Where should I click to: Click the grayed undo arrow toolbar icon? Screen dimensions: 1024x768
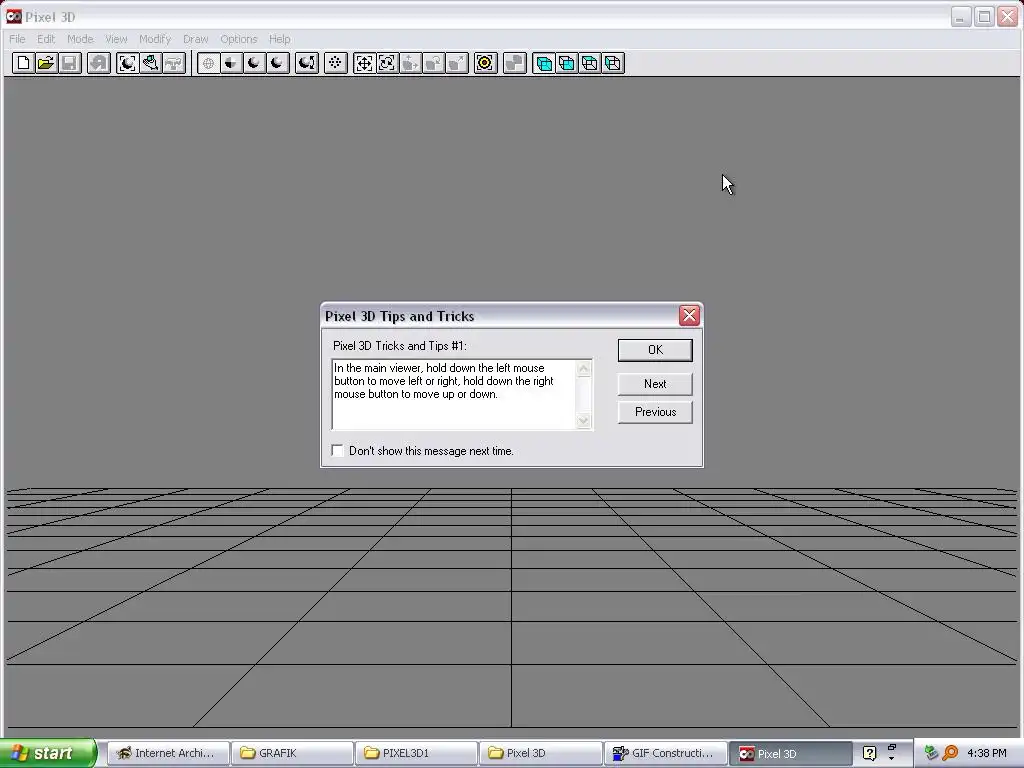coord(99,63)
